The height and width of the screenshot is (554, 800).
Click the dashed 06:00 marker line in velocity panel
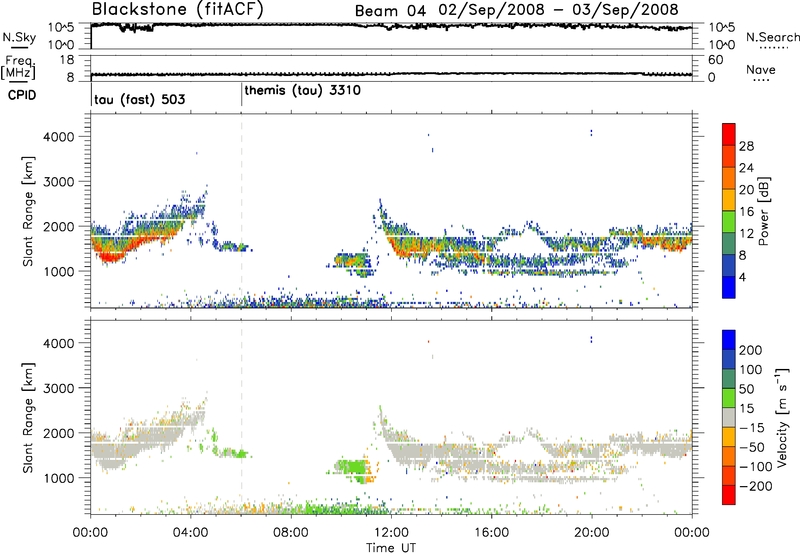pyautogui.click(x=241, y=417)
